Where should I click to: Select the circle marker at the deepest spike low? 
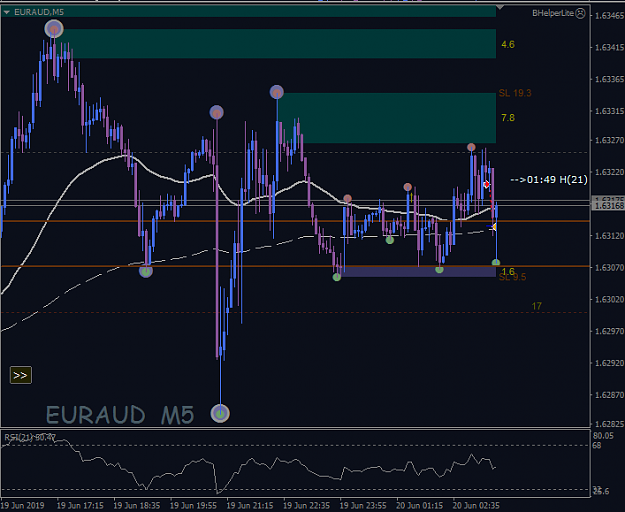pos(220,413)
